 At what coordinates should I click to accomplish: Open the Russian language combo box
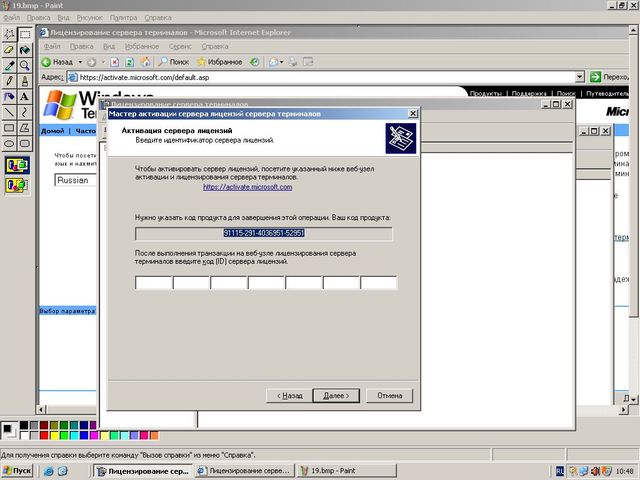76,180
